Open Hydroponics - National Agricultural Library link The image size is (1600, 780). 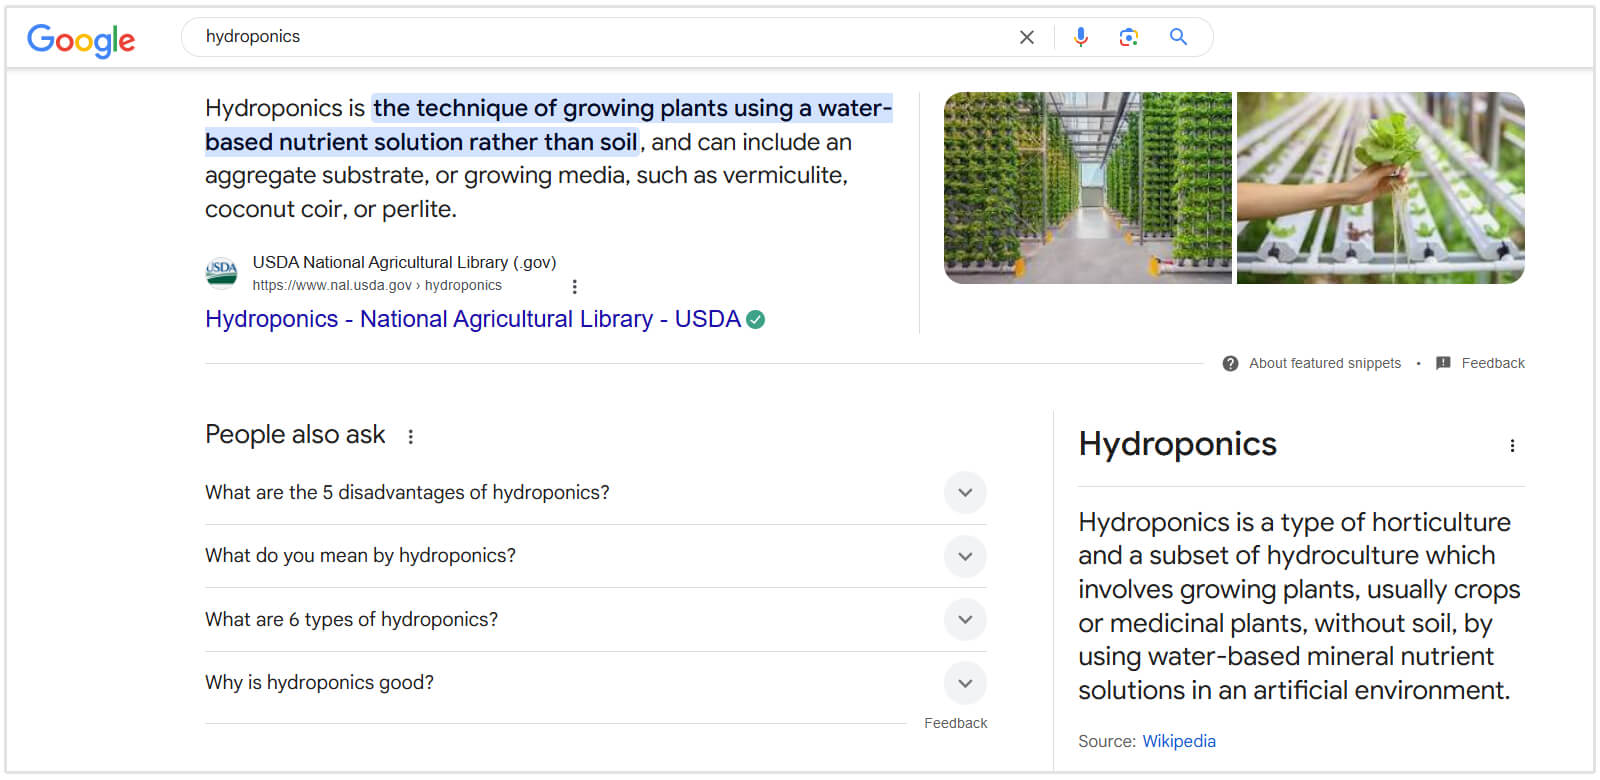472,319
